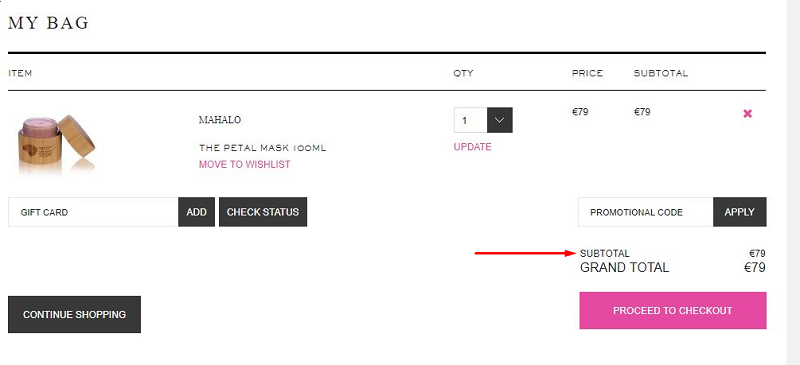Click the Petal Mask jar thumbnail
Viewport: 800px width, 365px height.
point(56,143)
